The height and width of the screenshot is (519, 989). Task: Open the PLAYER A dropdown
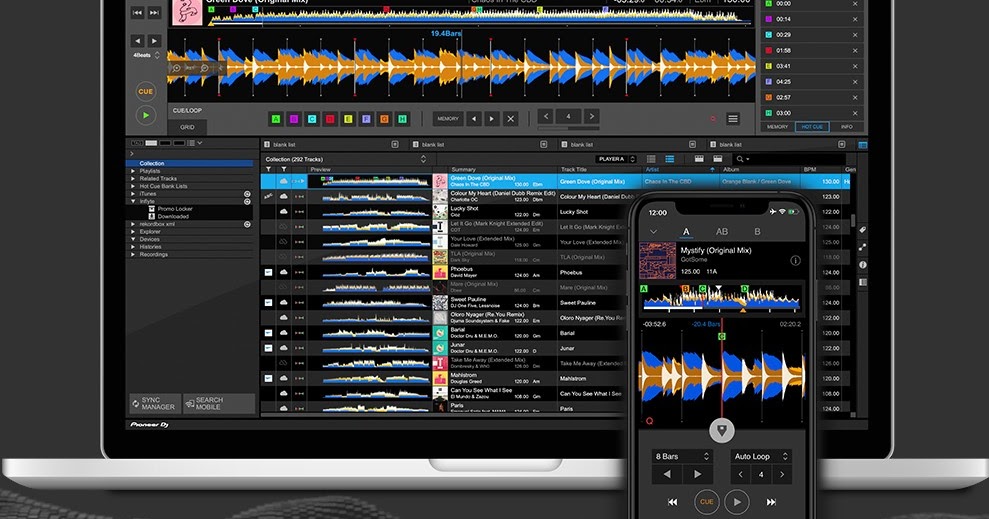(x=617, y=159)
